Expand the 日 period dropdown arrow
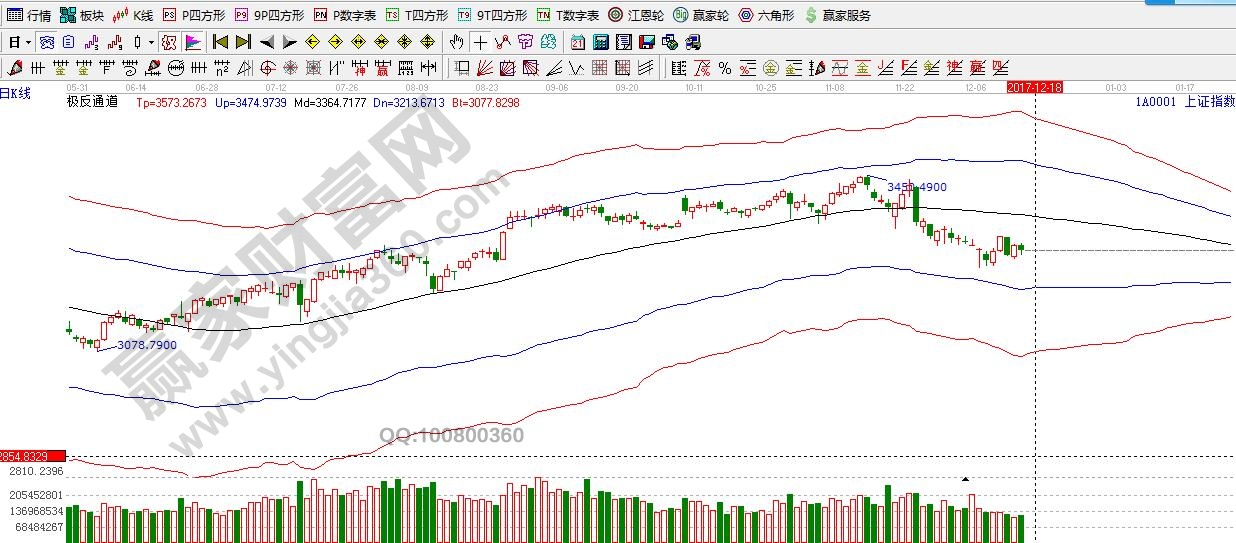1236x543 pixels. (28, 42)
